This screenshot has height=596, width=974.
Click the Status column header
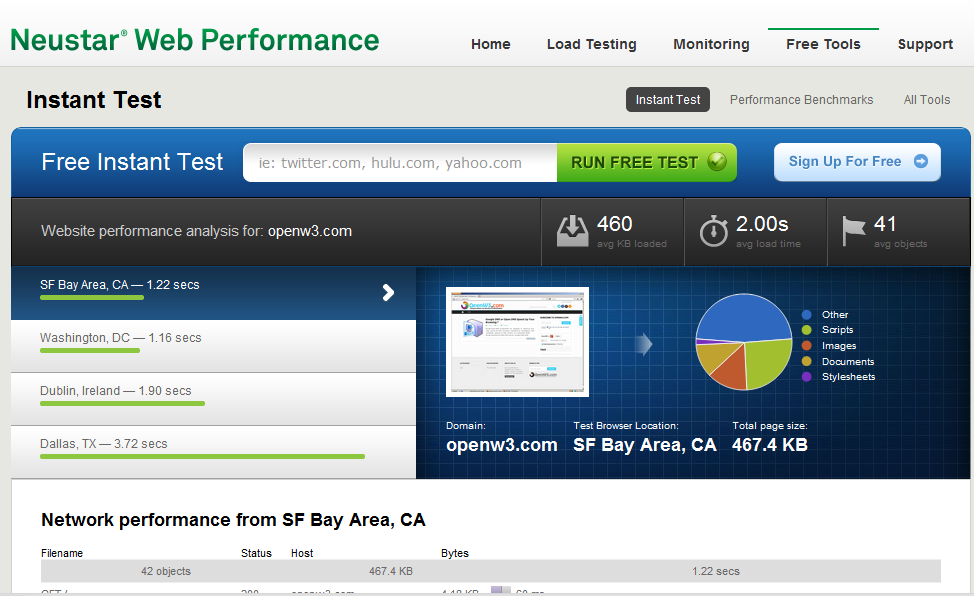point(257,553)
